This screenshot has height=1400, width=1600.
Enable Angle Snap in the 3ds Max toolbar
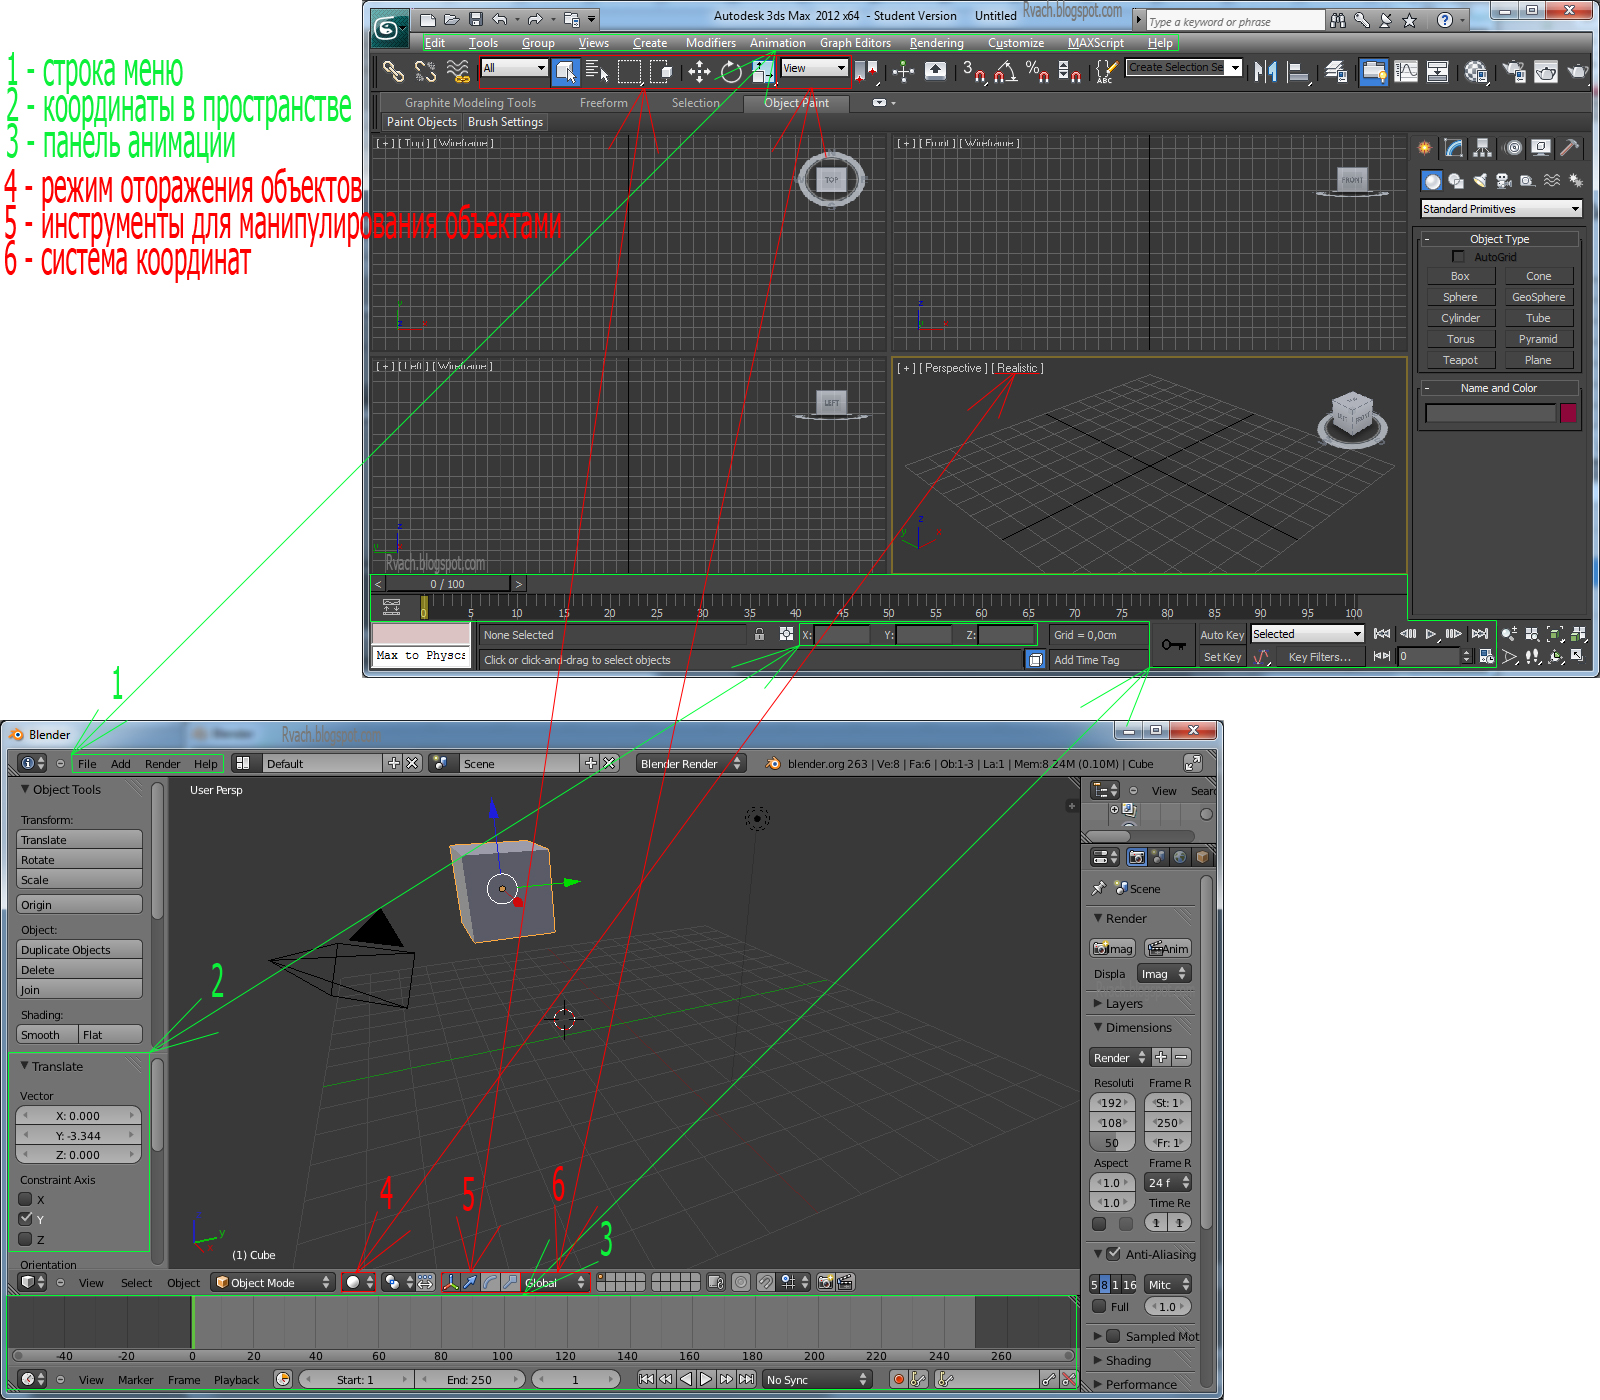(x=1006, y=71)
